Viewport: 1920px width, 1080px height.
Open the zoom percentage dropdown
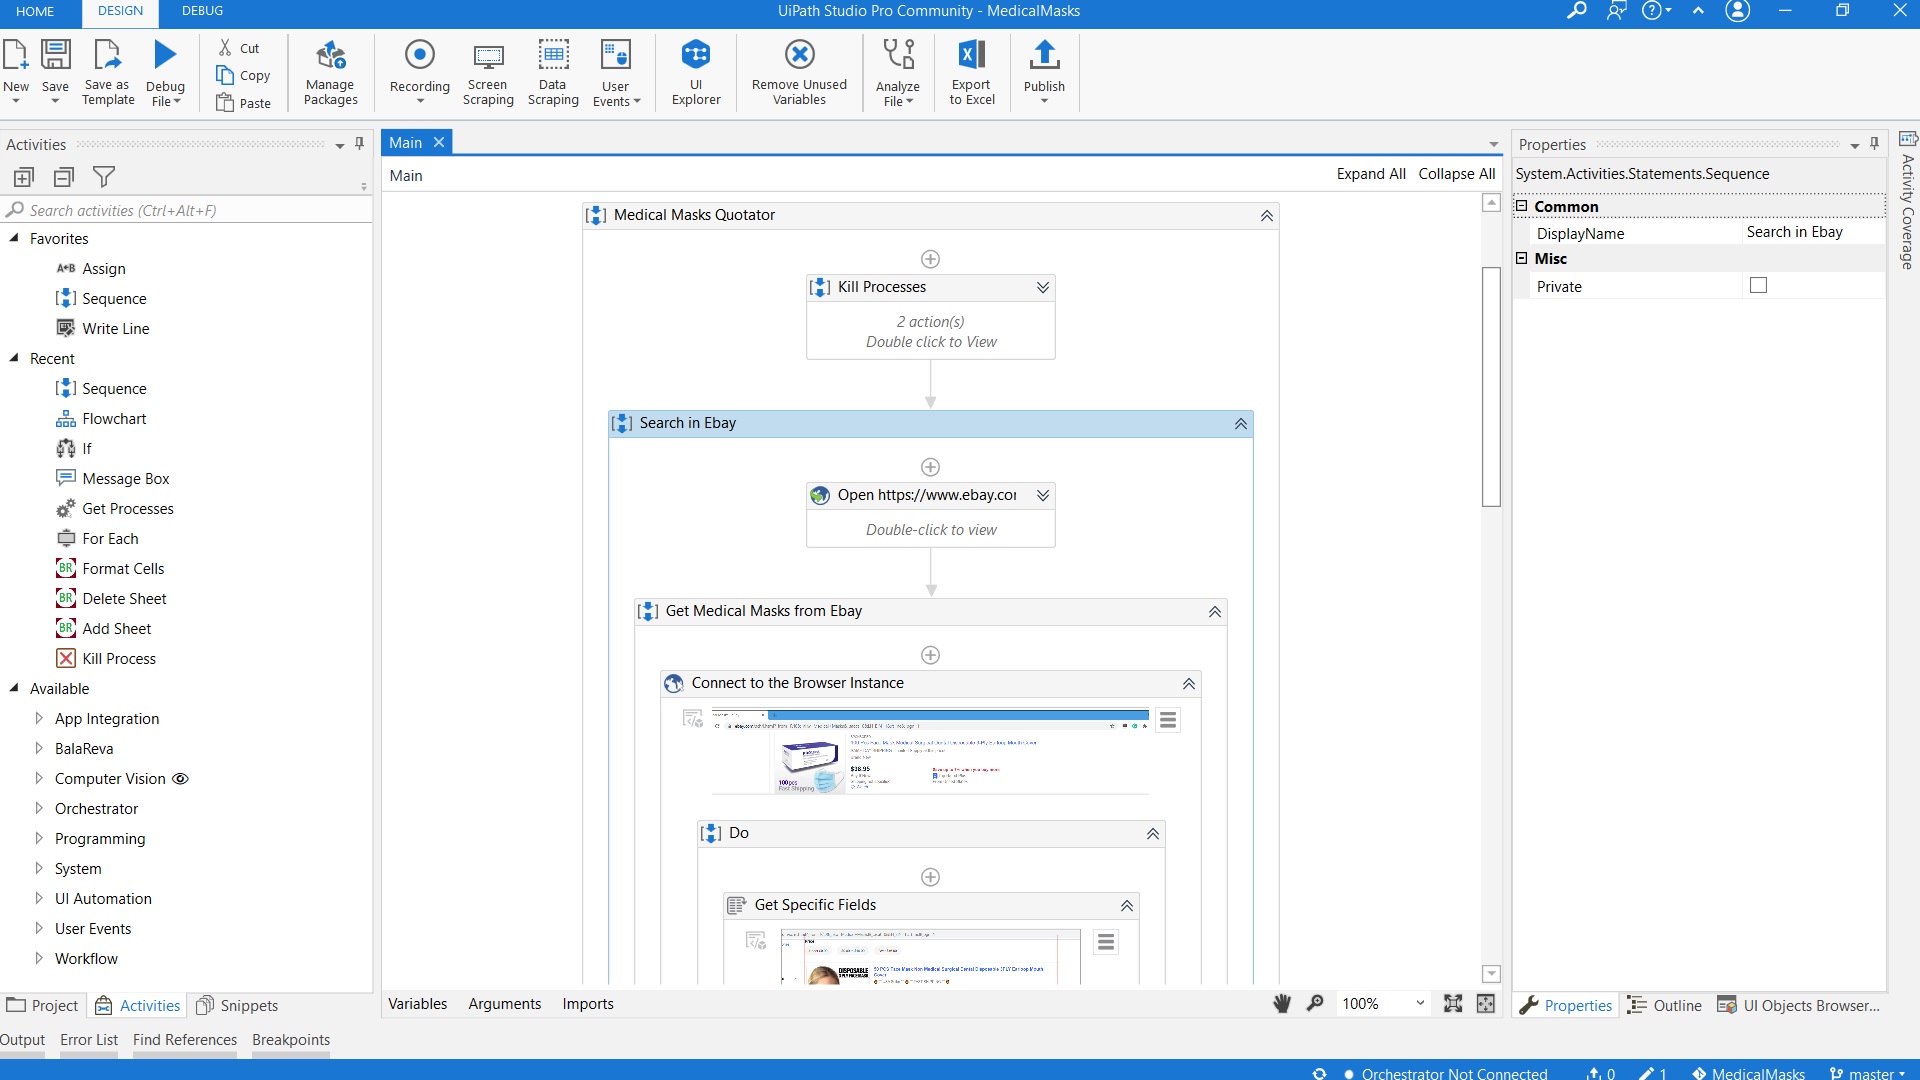[x=1420, y=1003]
